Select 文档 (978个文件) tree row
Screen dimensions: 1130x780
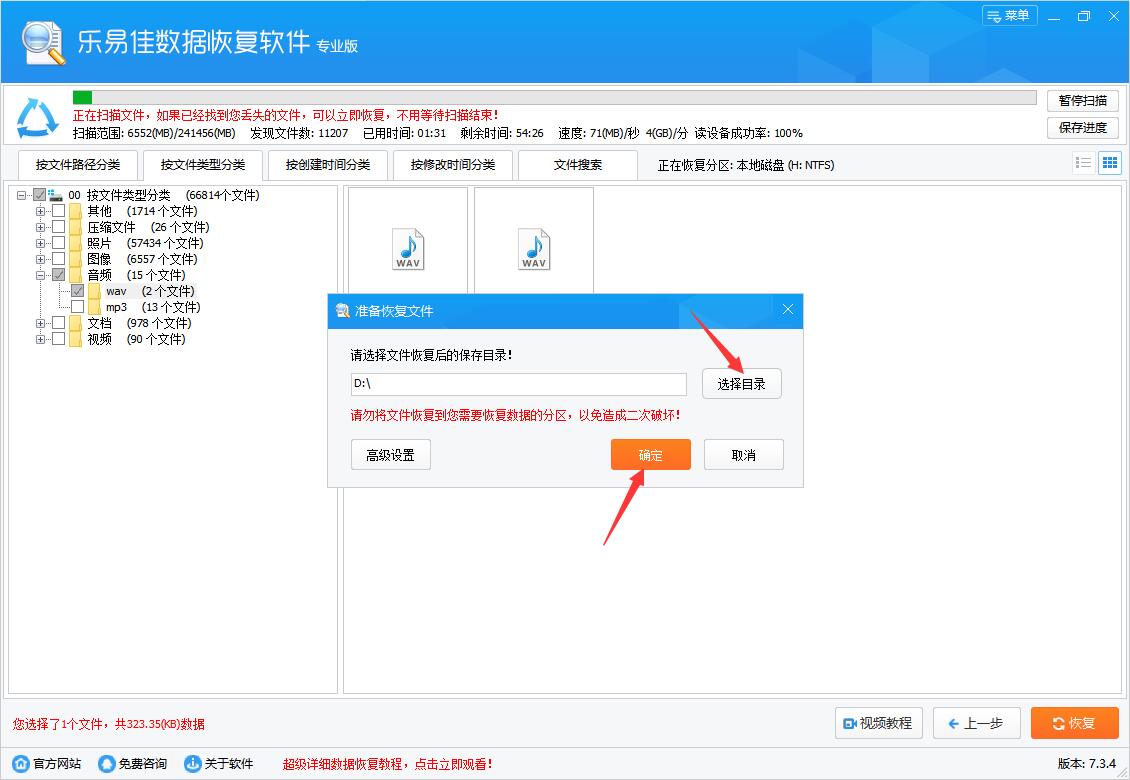coord(139,323)
